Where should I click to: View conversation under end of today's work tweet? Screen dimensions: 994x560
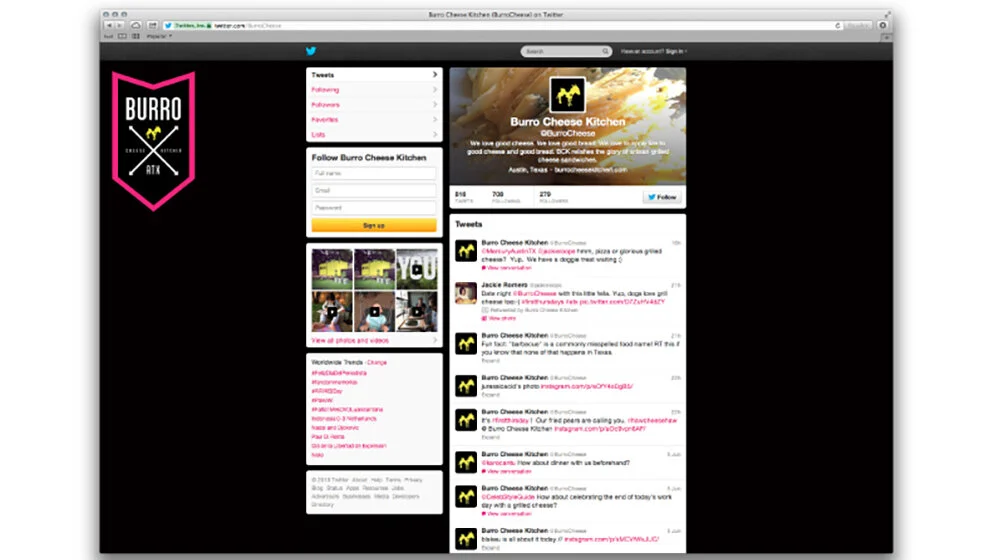pos(507,514)
